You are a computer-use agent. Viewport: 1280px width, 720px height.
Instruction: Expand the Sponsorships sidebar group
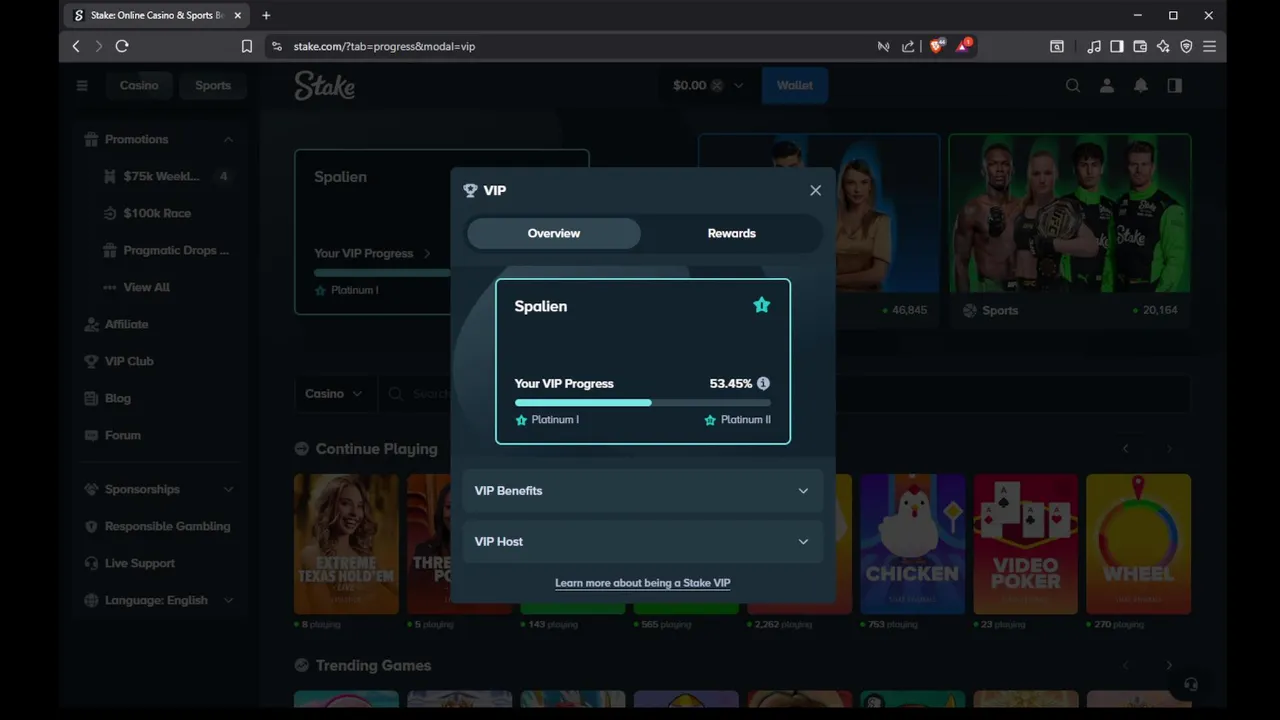coord(228,489)
